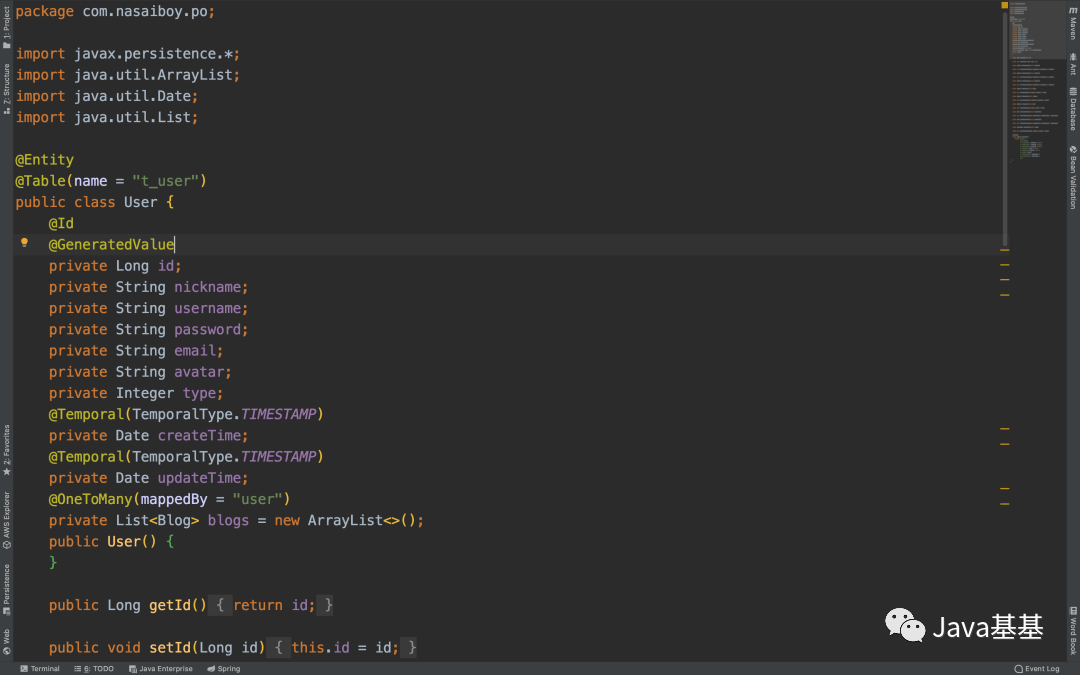
Task: Click the blogs field name
Action: 228,521
